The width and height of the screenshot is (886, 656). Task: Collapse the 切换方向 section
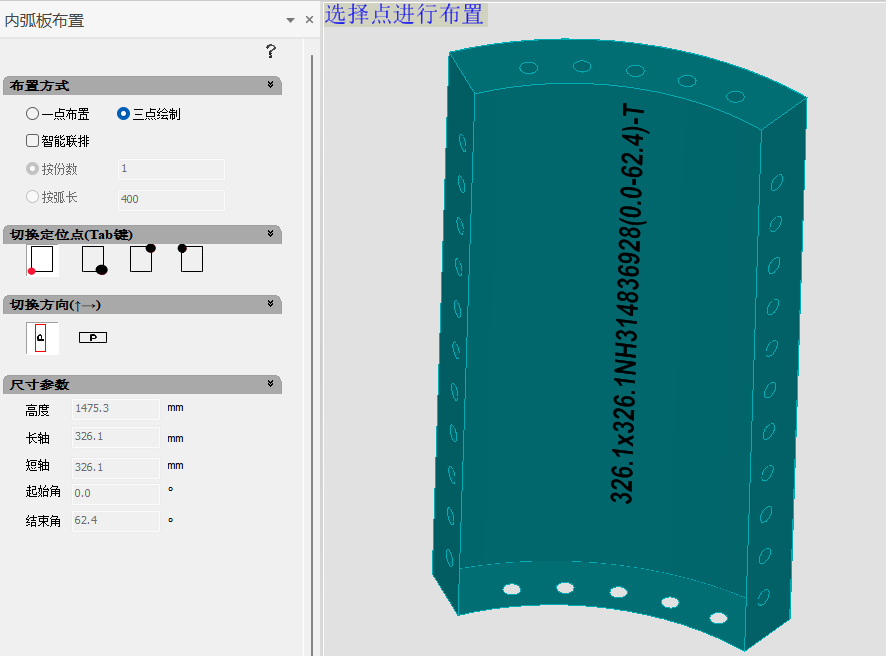(x=270, y=304)
